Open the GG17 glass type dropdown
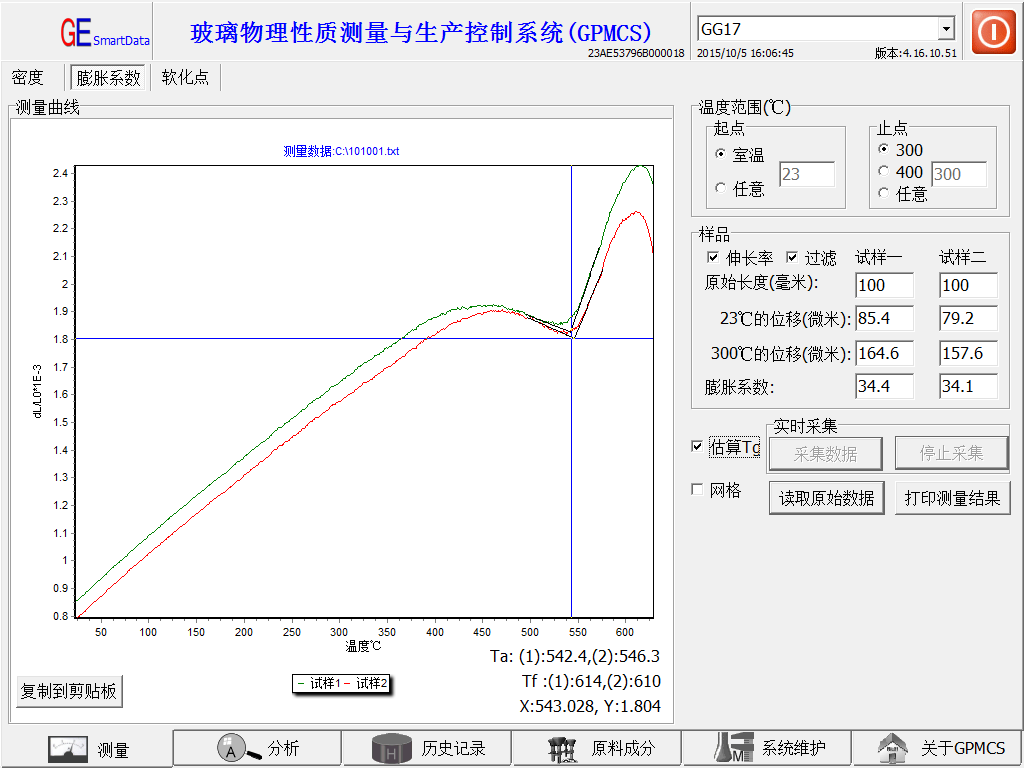1024x768 pixels. [x=946, y=29]
